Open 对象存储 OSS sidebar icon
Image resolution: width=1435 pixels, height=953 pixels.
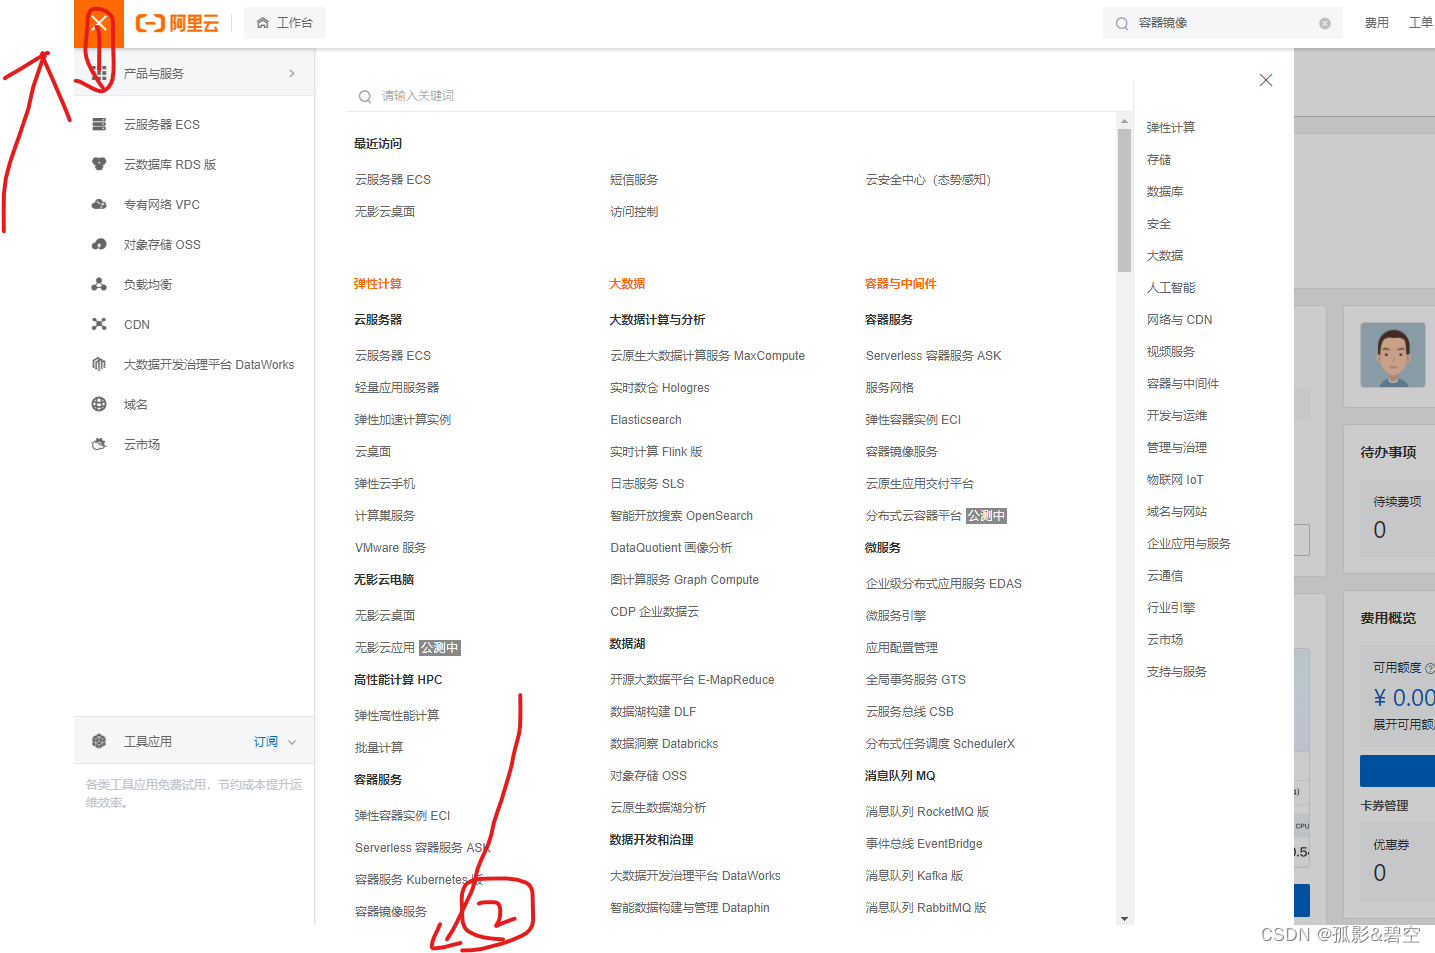99,244
